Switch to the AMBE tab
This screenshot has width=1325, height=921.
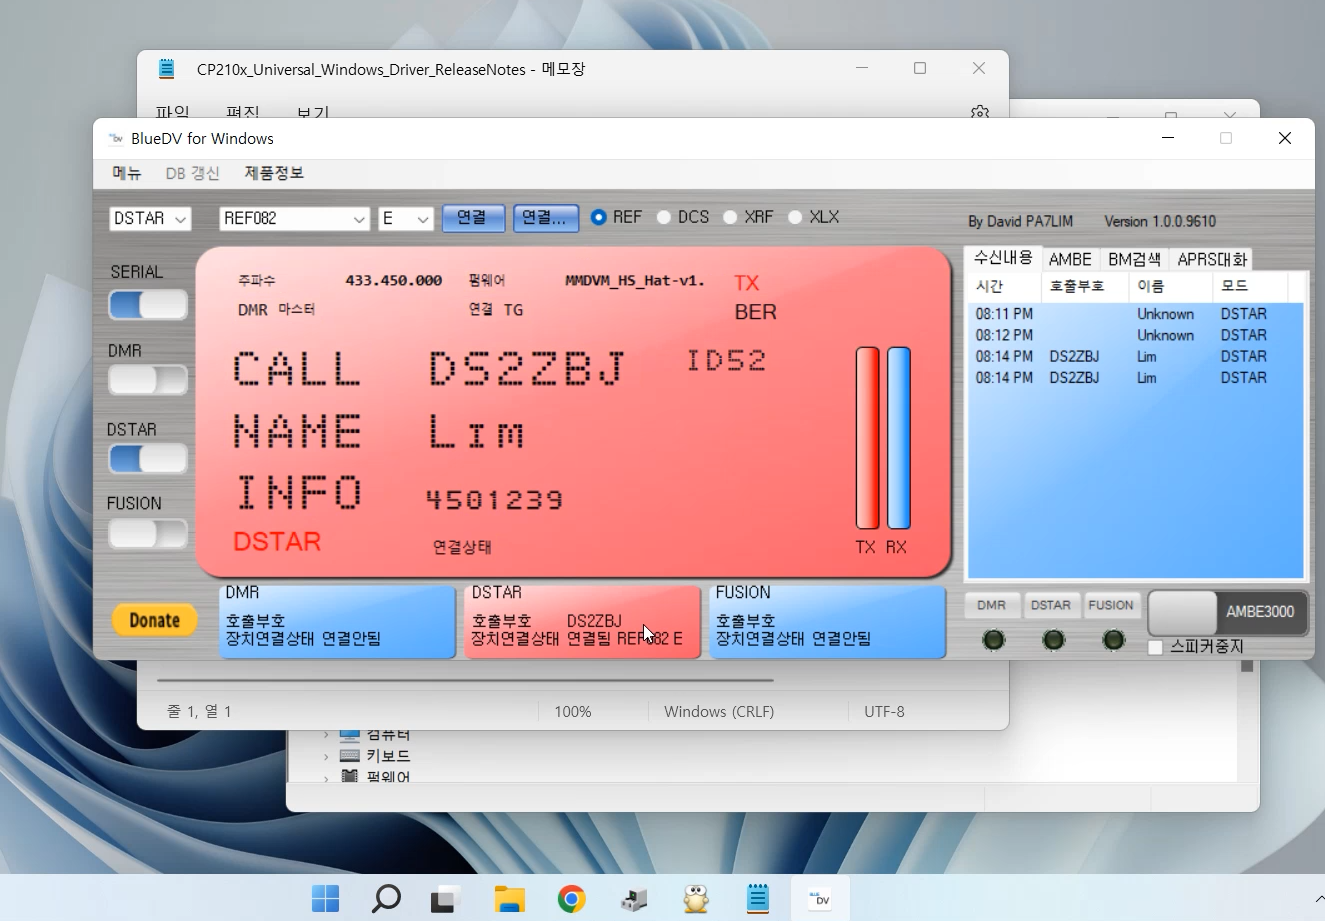(x=1070, y=259)
